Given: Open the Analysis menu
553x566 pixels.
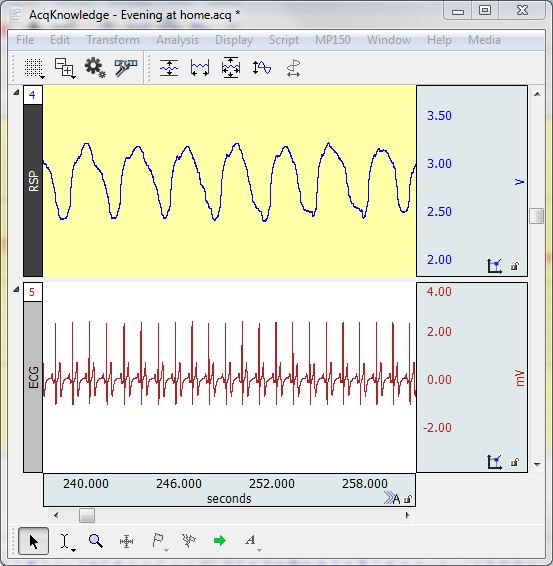Looking at the screenshot, I should click(x=178, y=40).
